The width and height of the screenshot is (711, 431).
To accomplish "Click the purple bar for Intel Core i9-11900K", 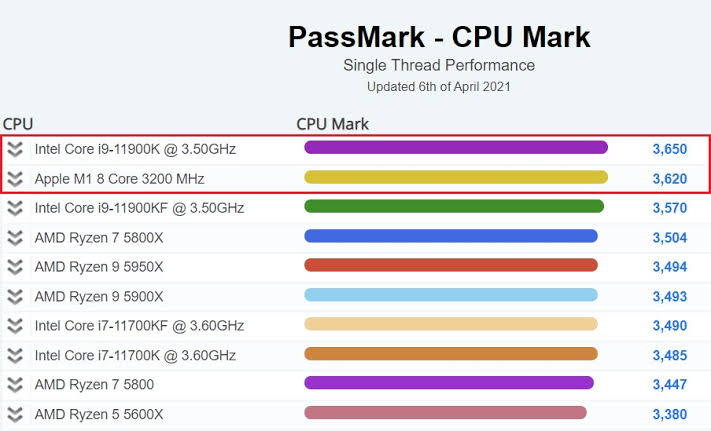I will click(x=456, y=148).
